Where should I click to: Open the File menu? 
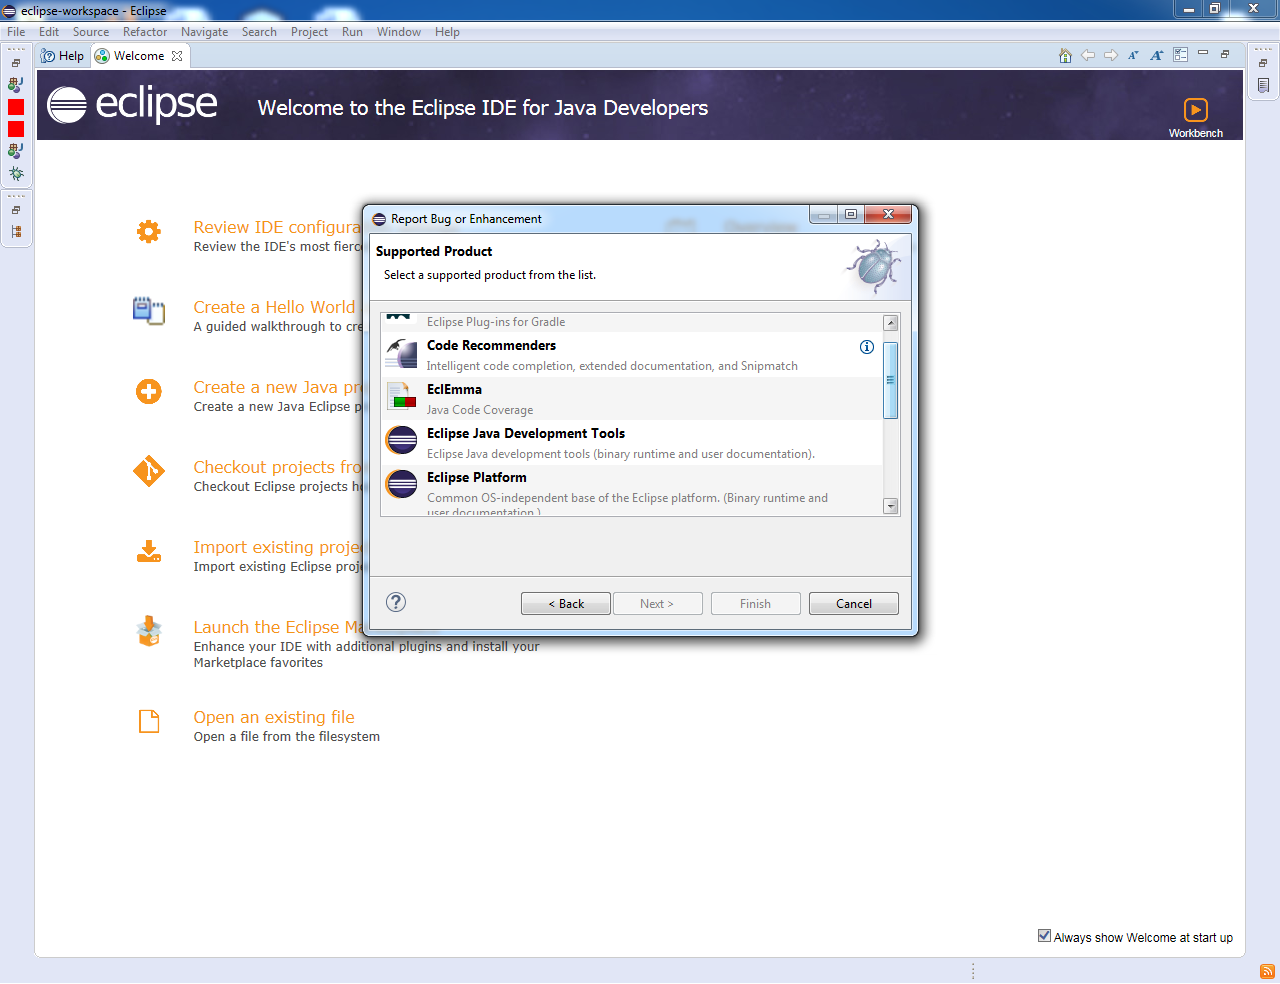click(16, 32)
